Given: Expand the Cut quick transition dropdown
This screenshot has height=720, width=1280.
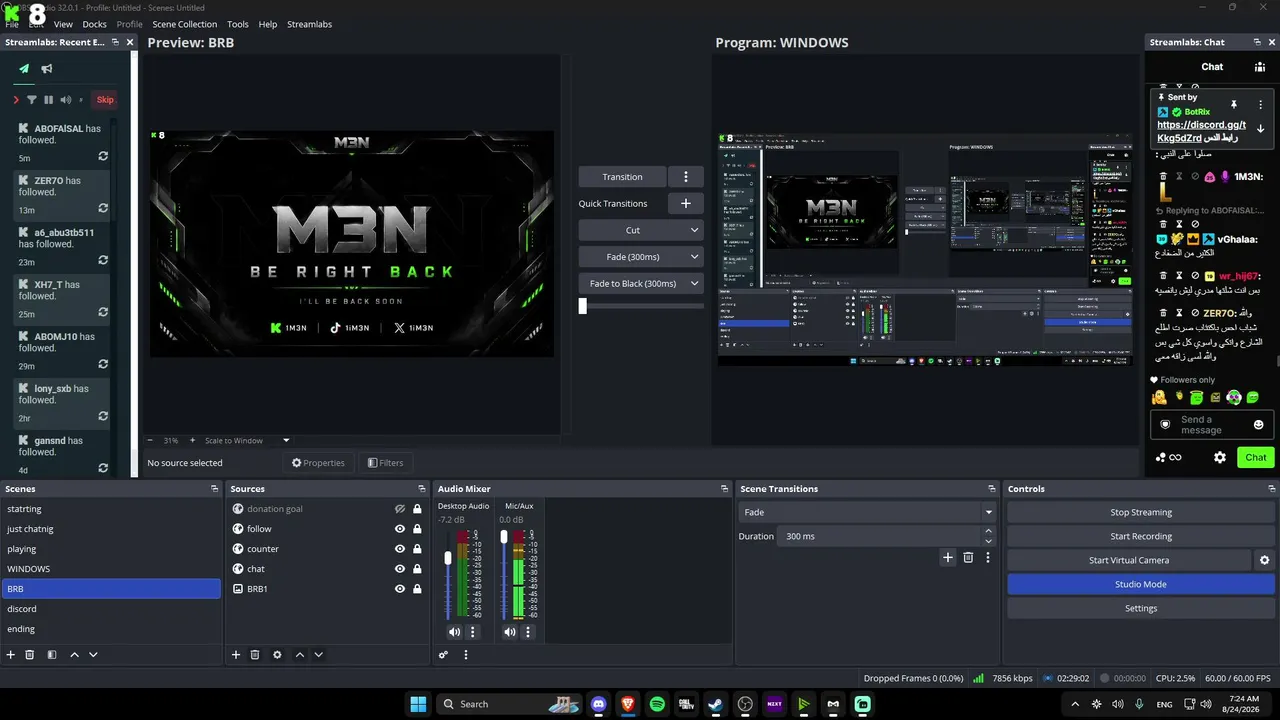Looking at the screenshot, I should point(694,230).
